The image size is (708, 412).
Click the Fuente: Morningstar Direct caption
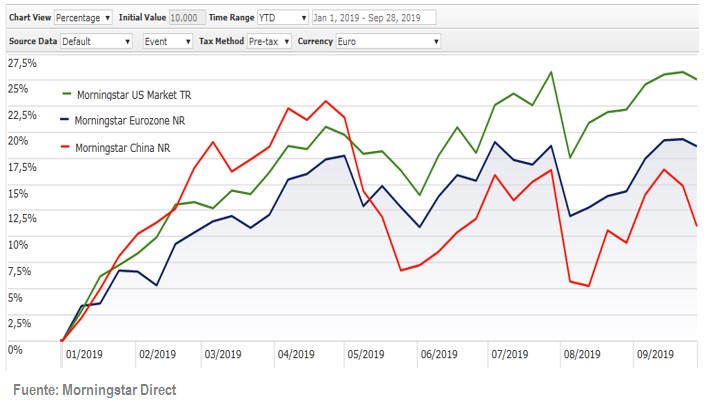(94, 388)
